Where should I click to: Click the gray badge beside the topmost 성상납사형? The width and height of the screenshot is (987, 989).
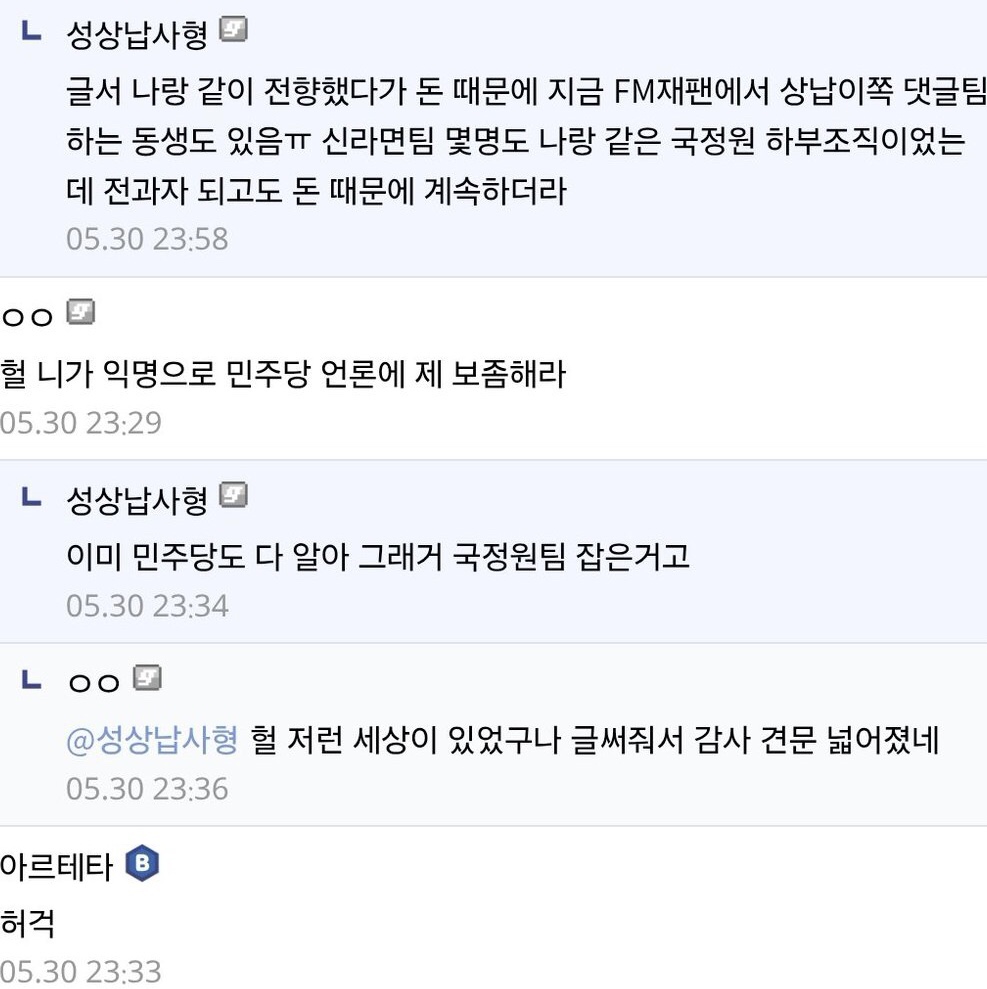233,31
